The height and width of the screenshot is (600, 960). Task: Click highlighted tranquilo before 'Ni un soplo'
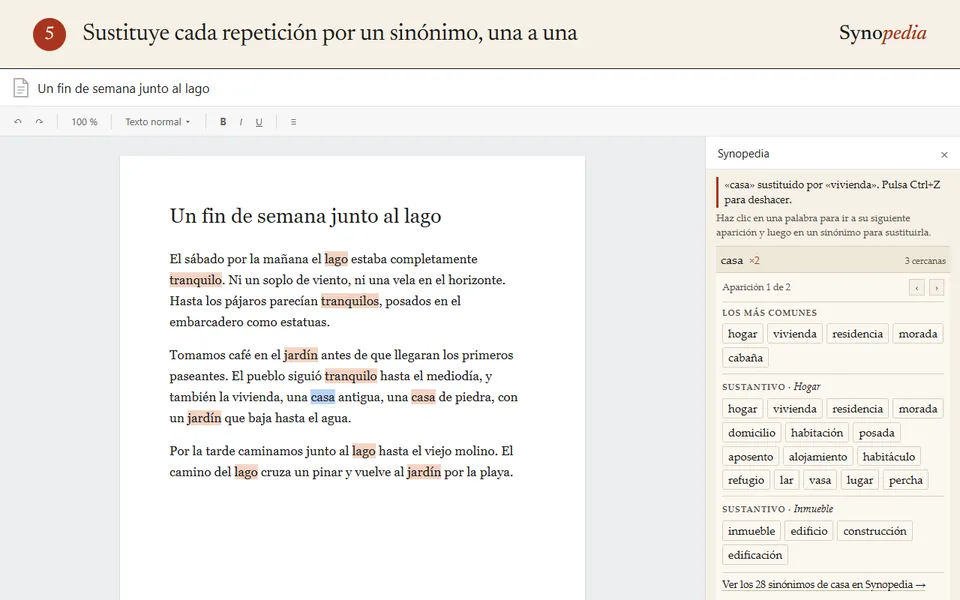(x=195, y=280)
